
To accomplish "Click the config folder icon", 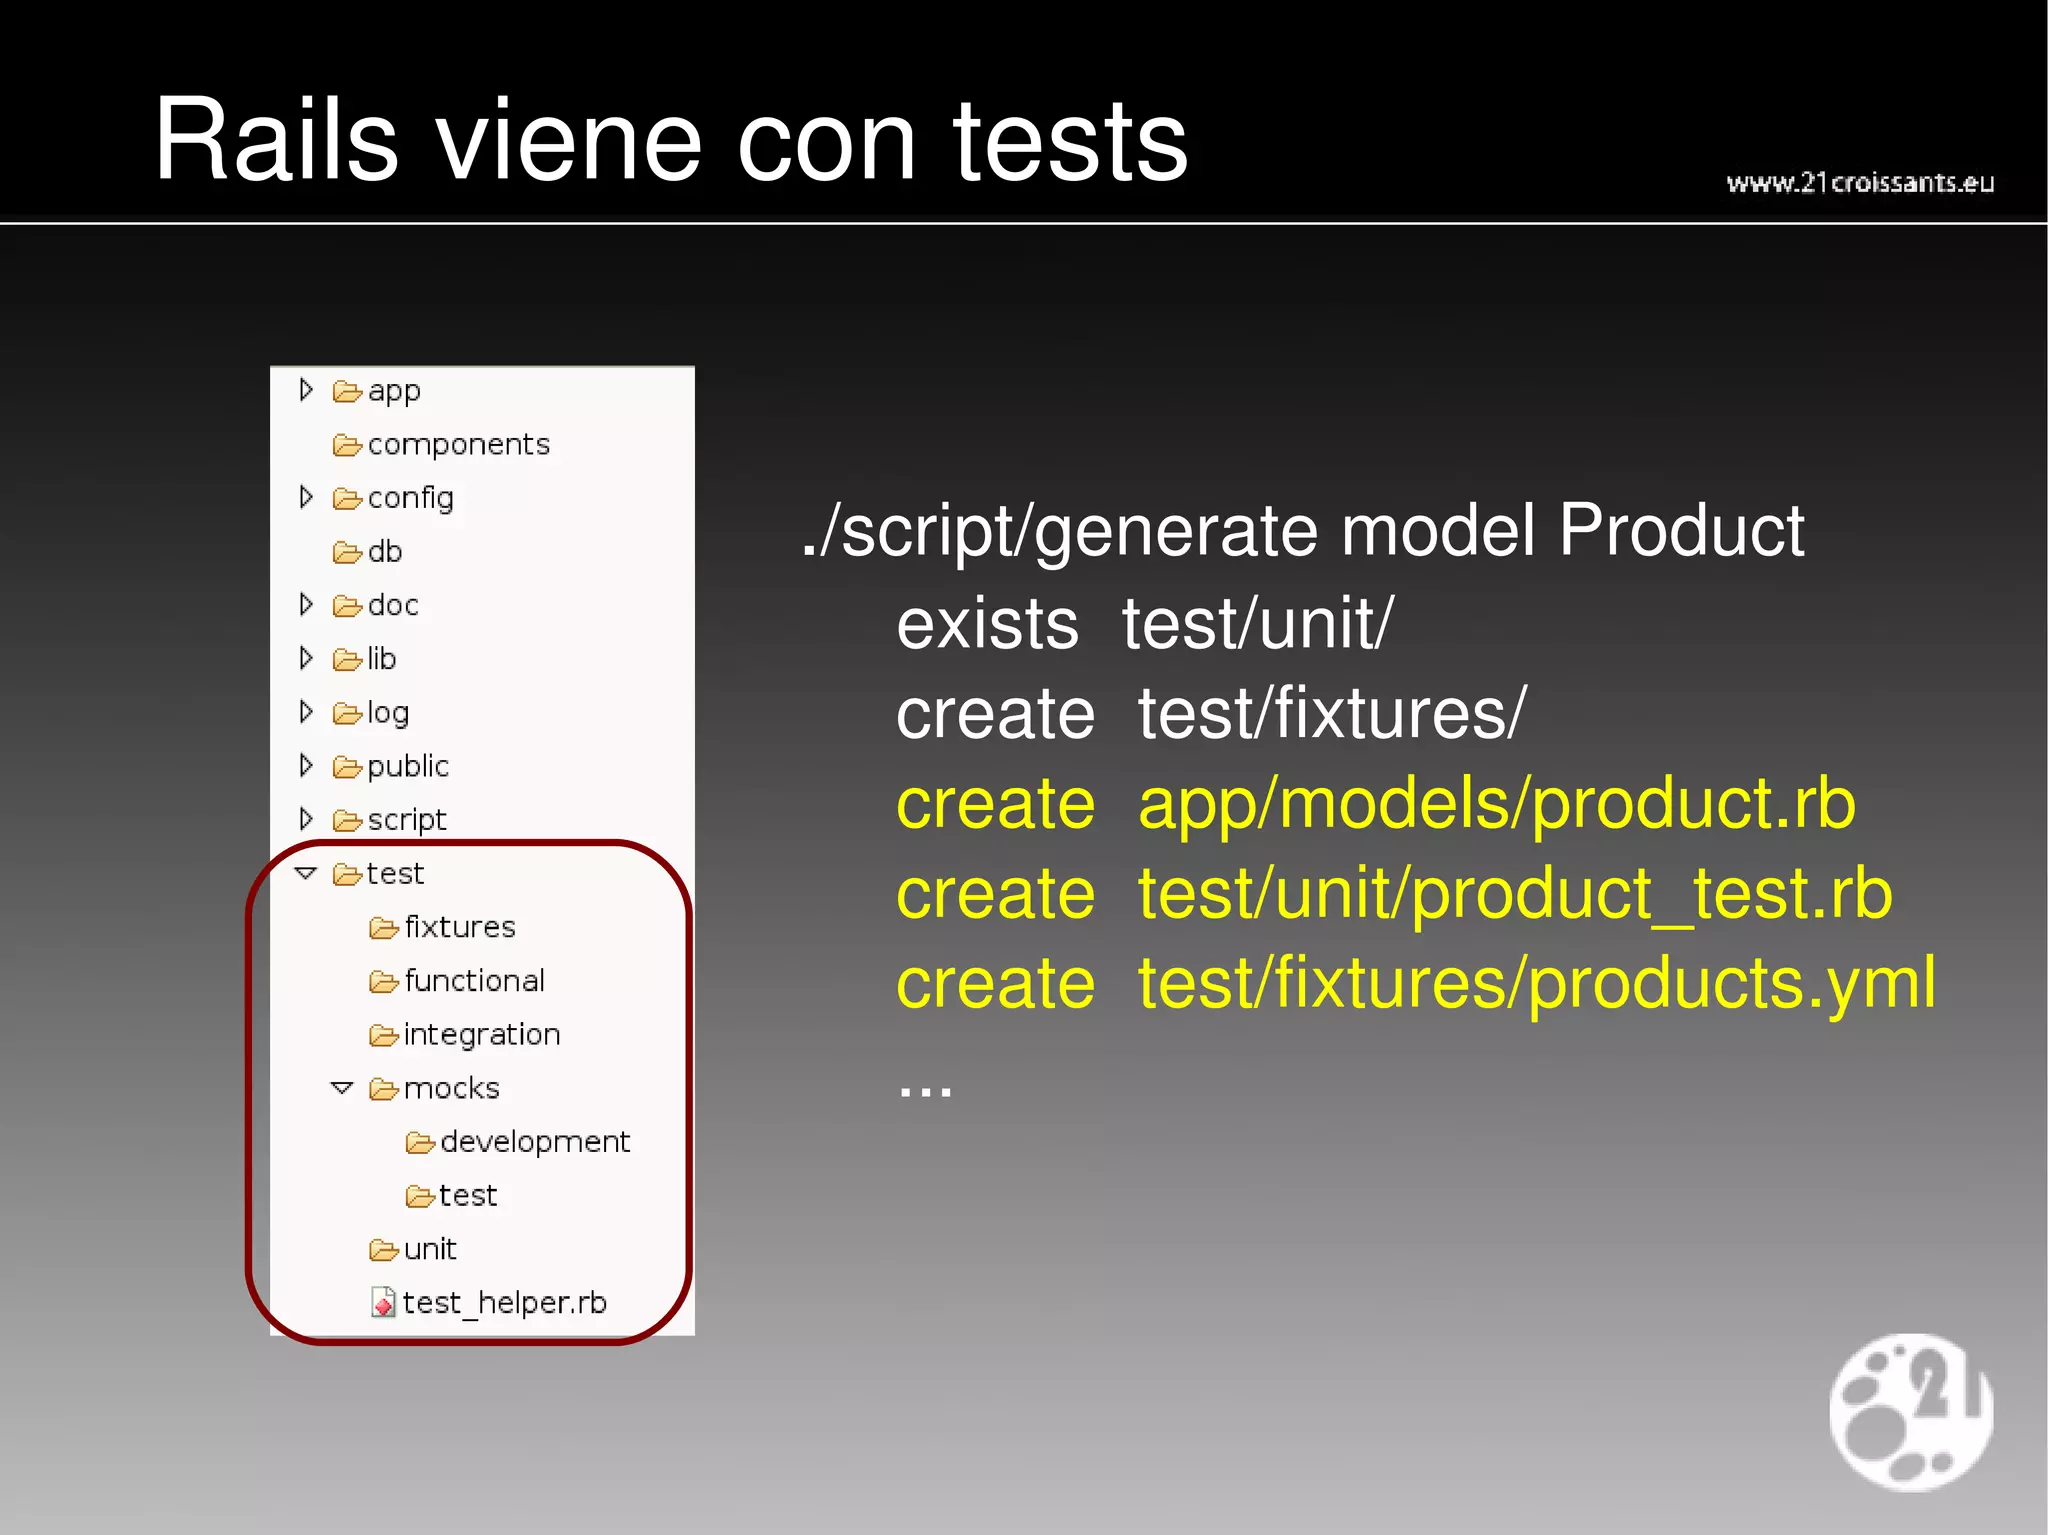I will (x=347, y=499).
